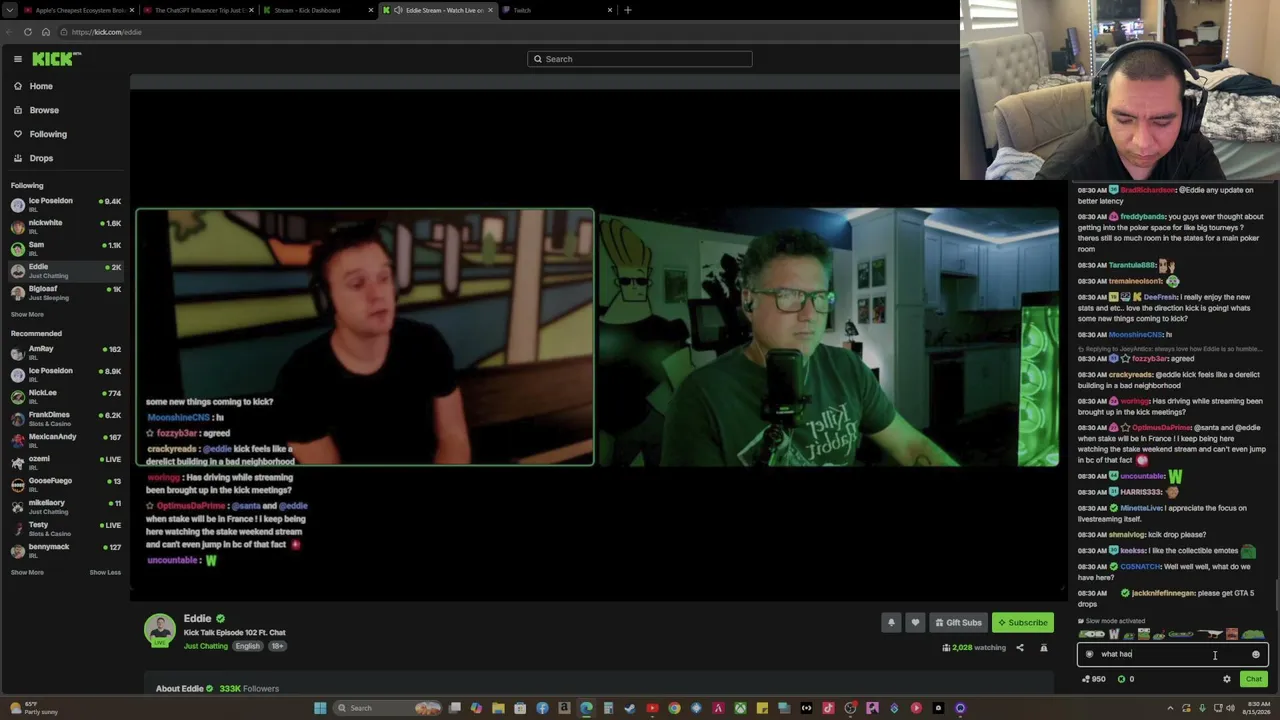Open the Windows Start menu

pyautogui.click(x=320, y=708)
